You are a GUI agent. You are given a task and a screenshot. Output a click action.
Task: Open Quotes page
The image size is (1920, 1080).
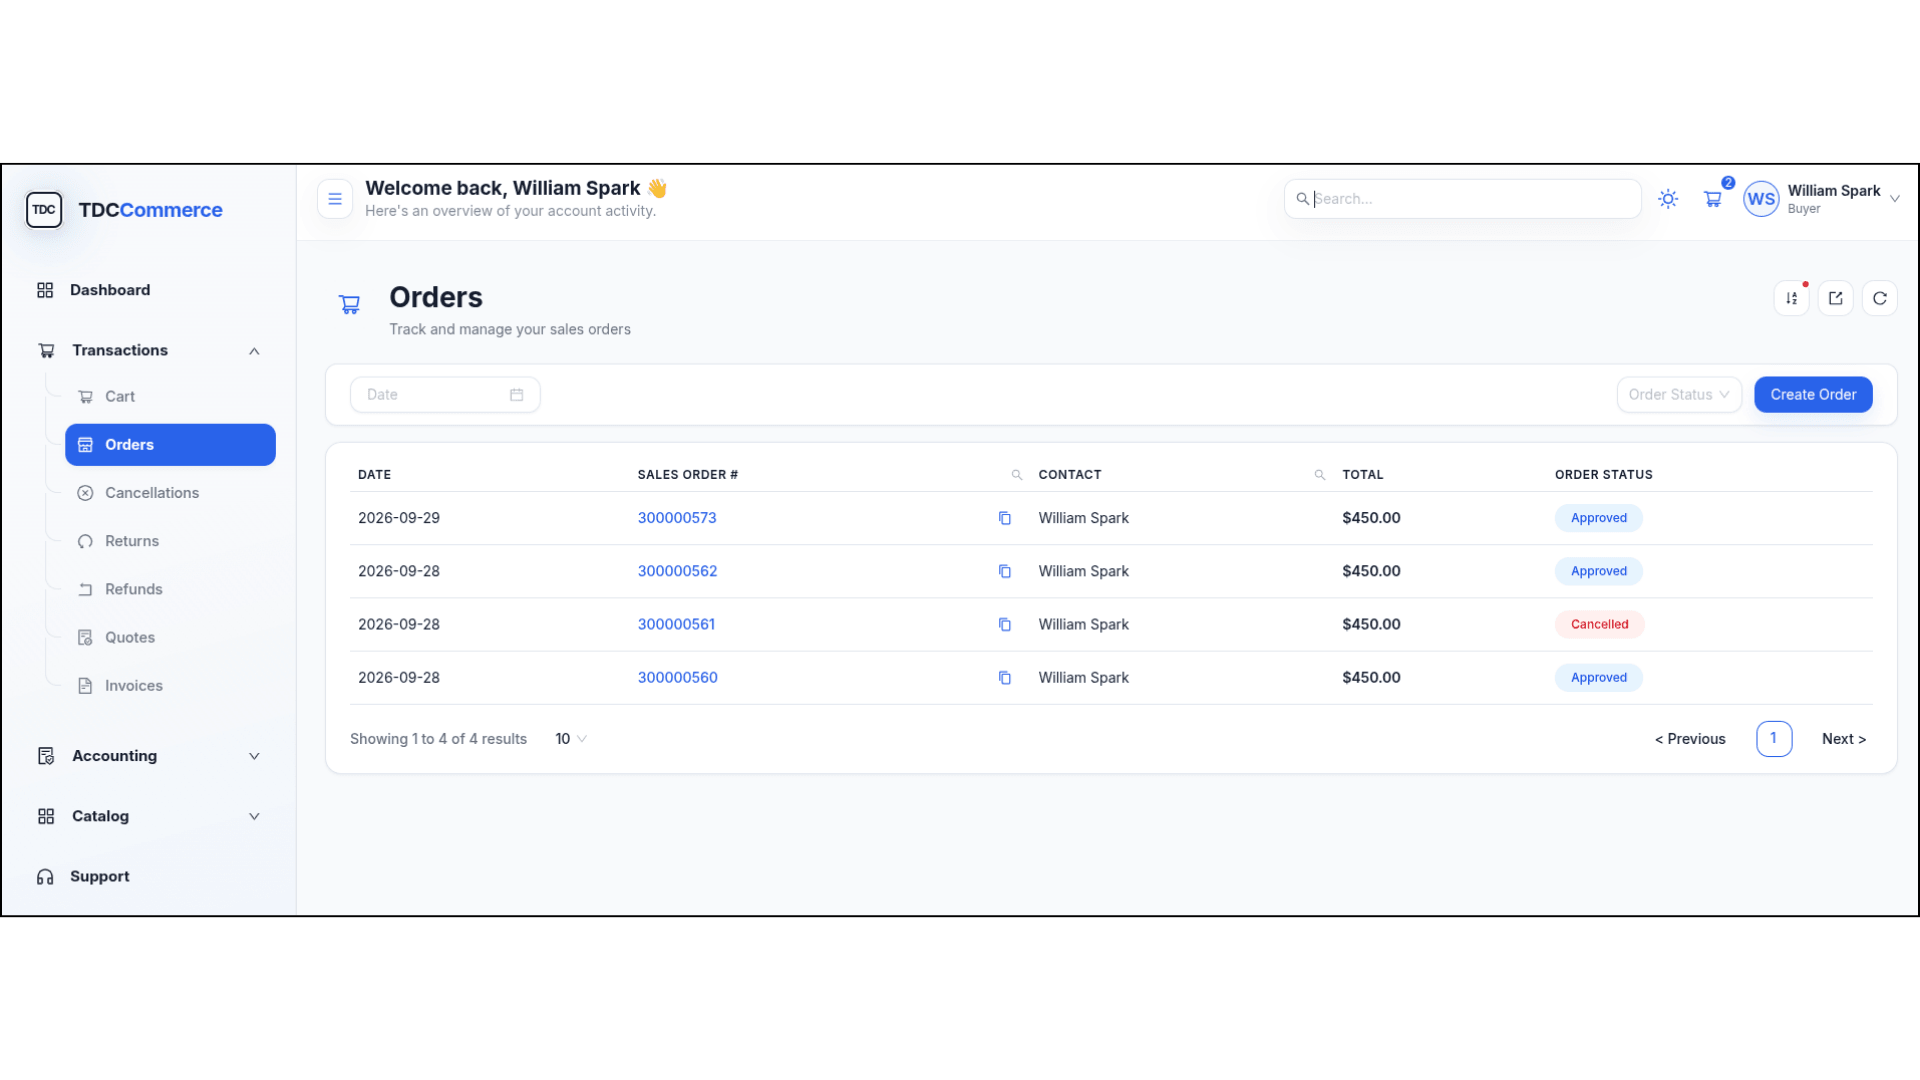pos(170,637)
